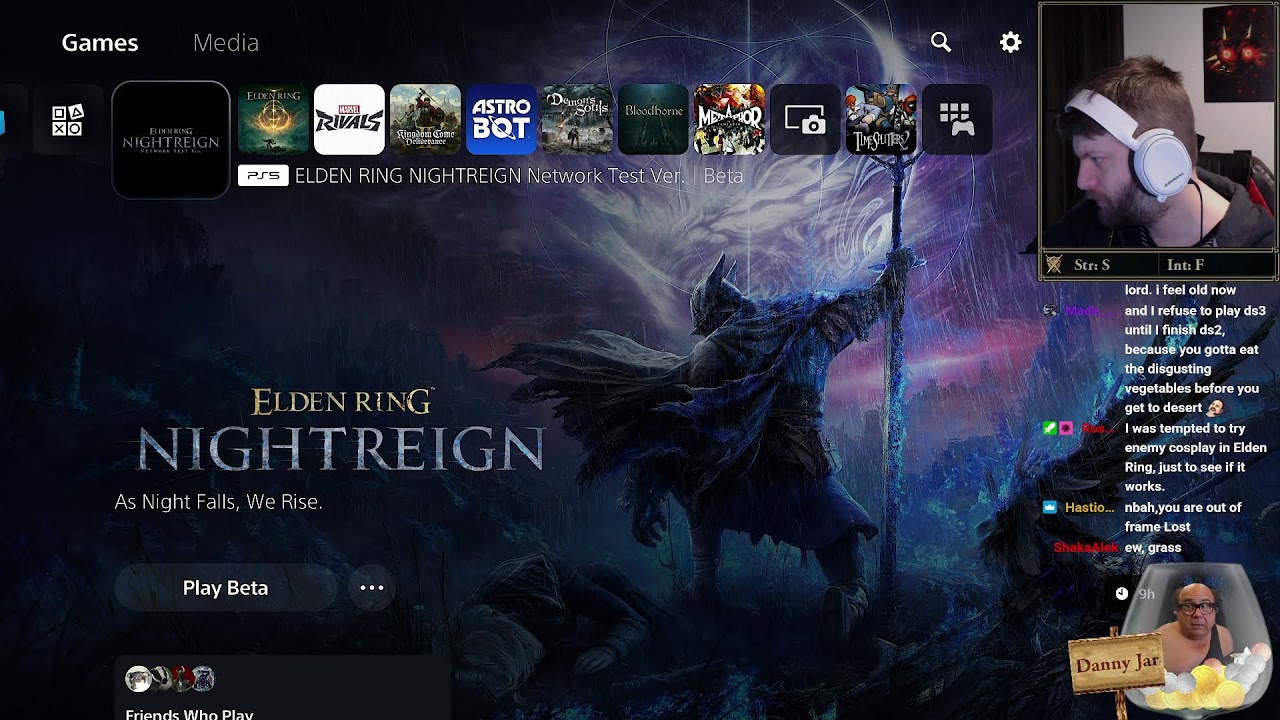Open the Game Library grid icon
The image size is (1280, 720).
tap(957, 120)
